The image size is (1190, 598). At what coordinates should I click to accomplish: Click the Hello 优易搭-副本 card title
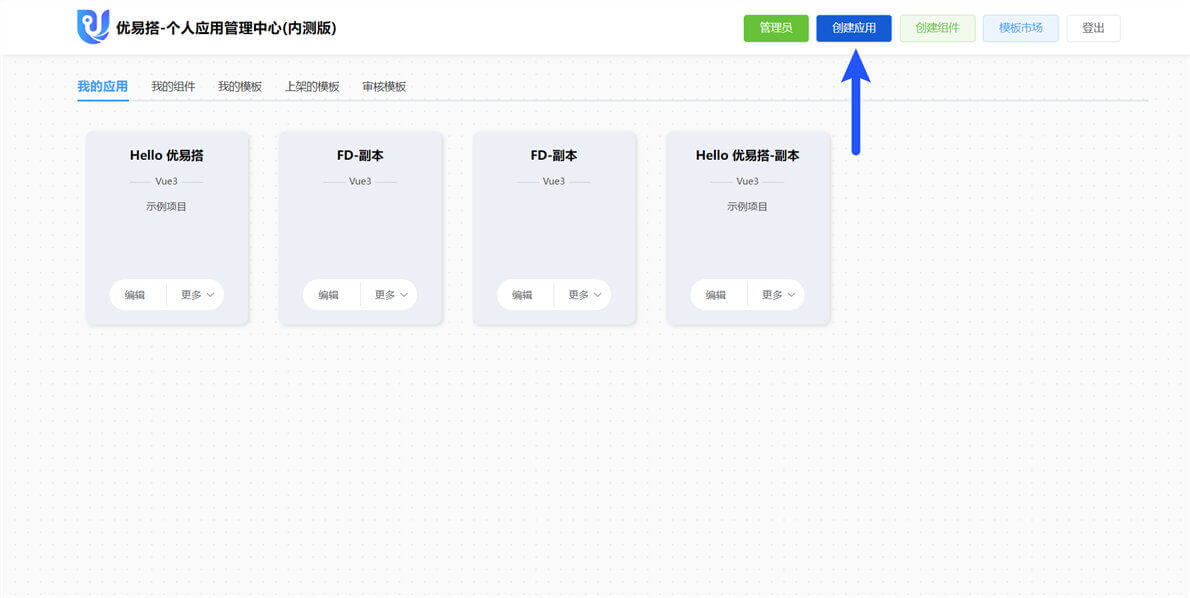(x=748, y=156)
